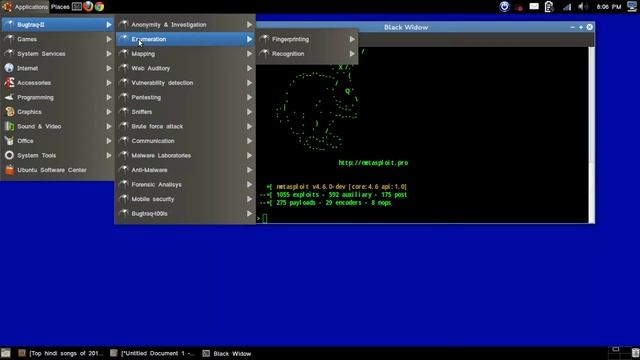Click the Office category icon
This screenshot has height=360, width=640.
point(9,141)
